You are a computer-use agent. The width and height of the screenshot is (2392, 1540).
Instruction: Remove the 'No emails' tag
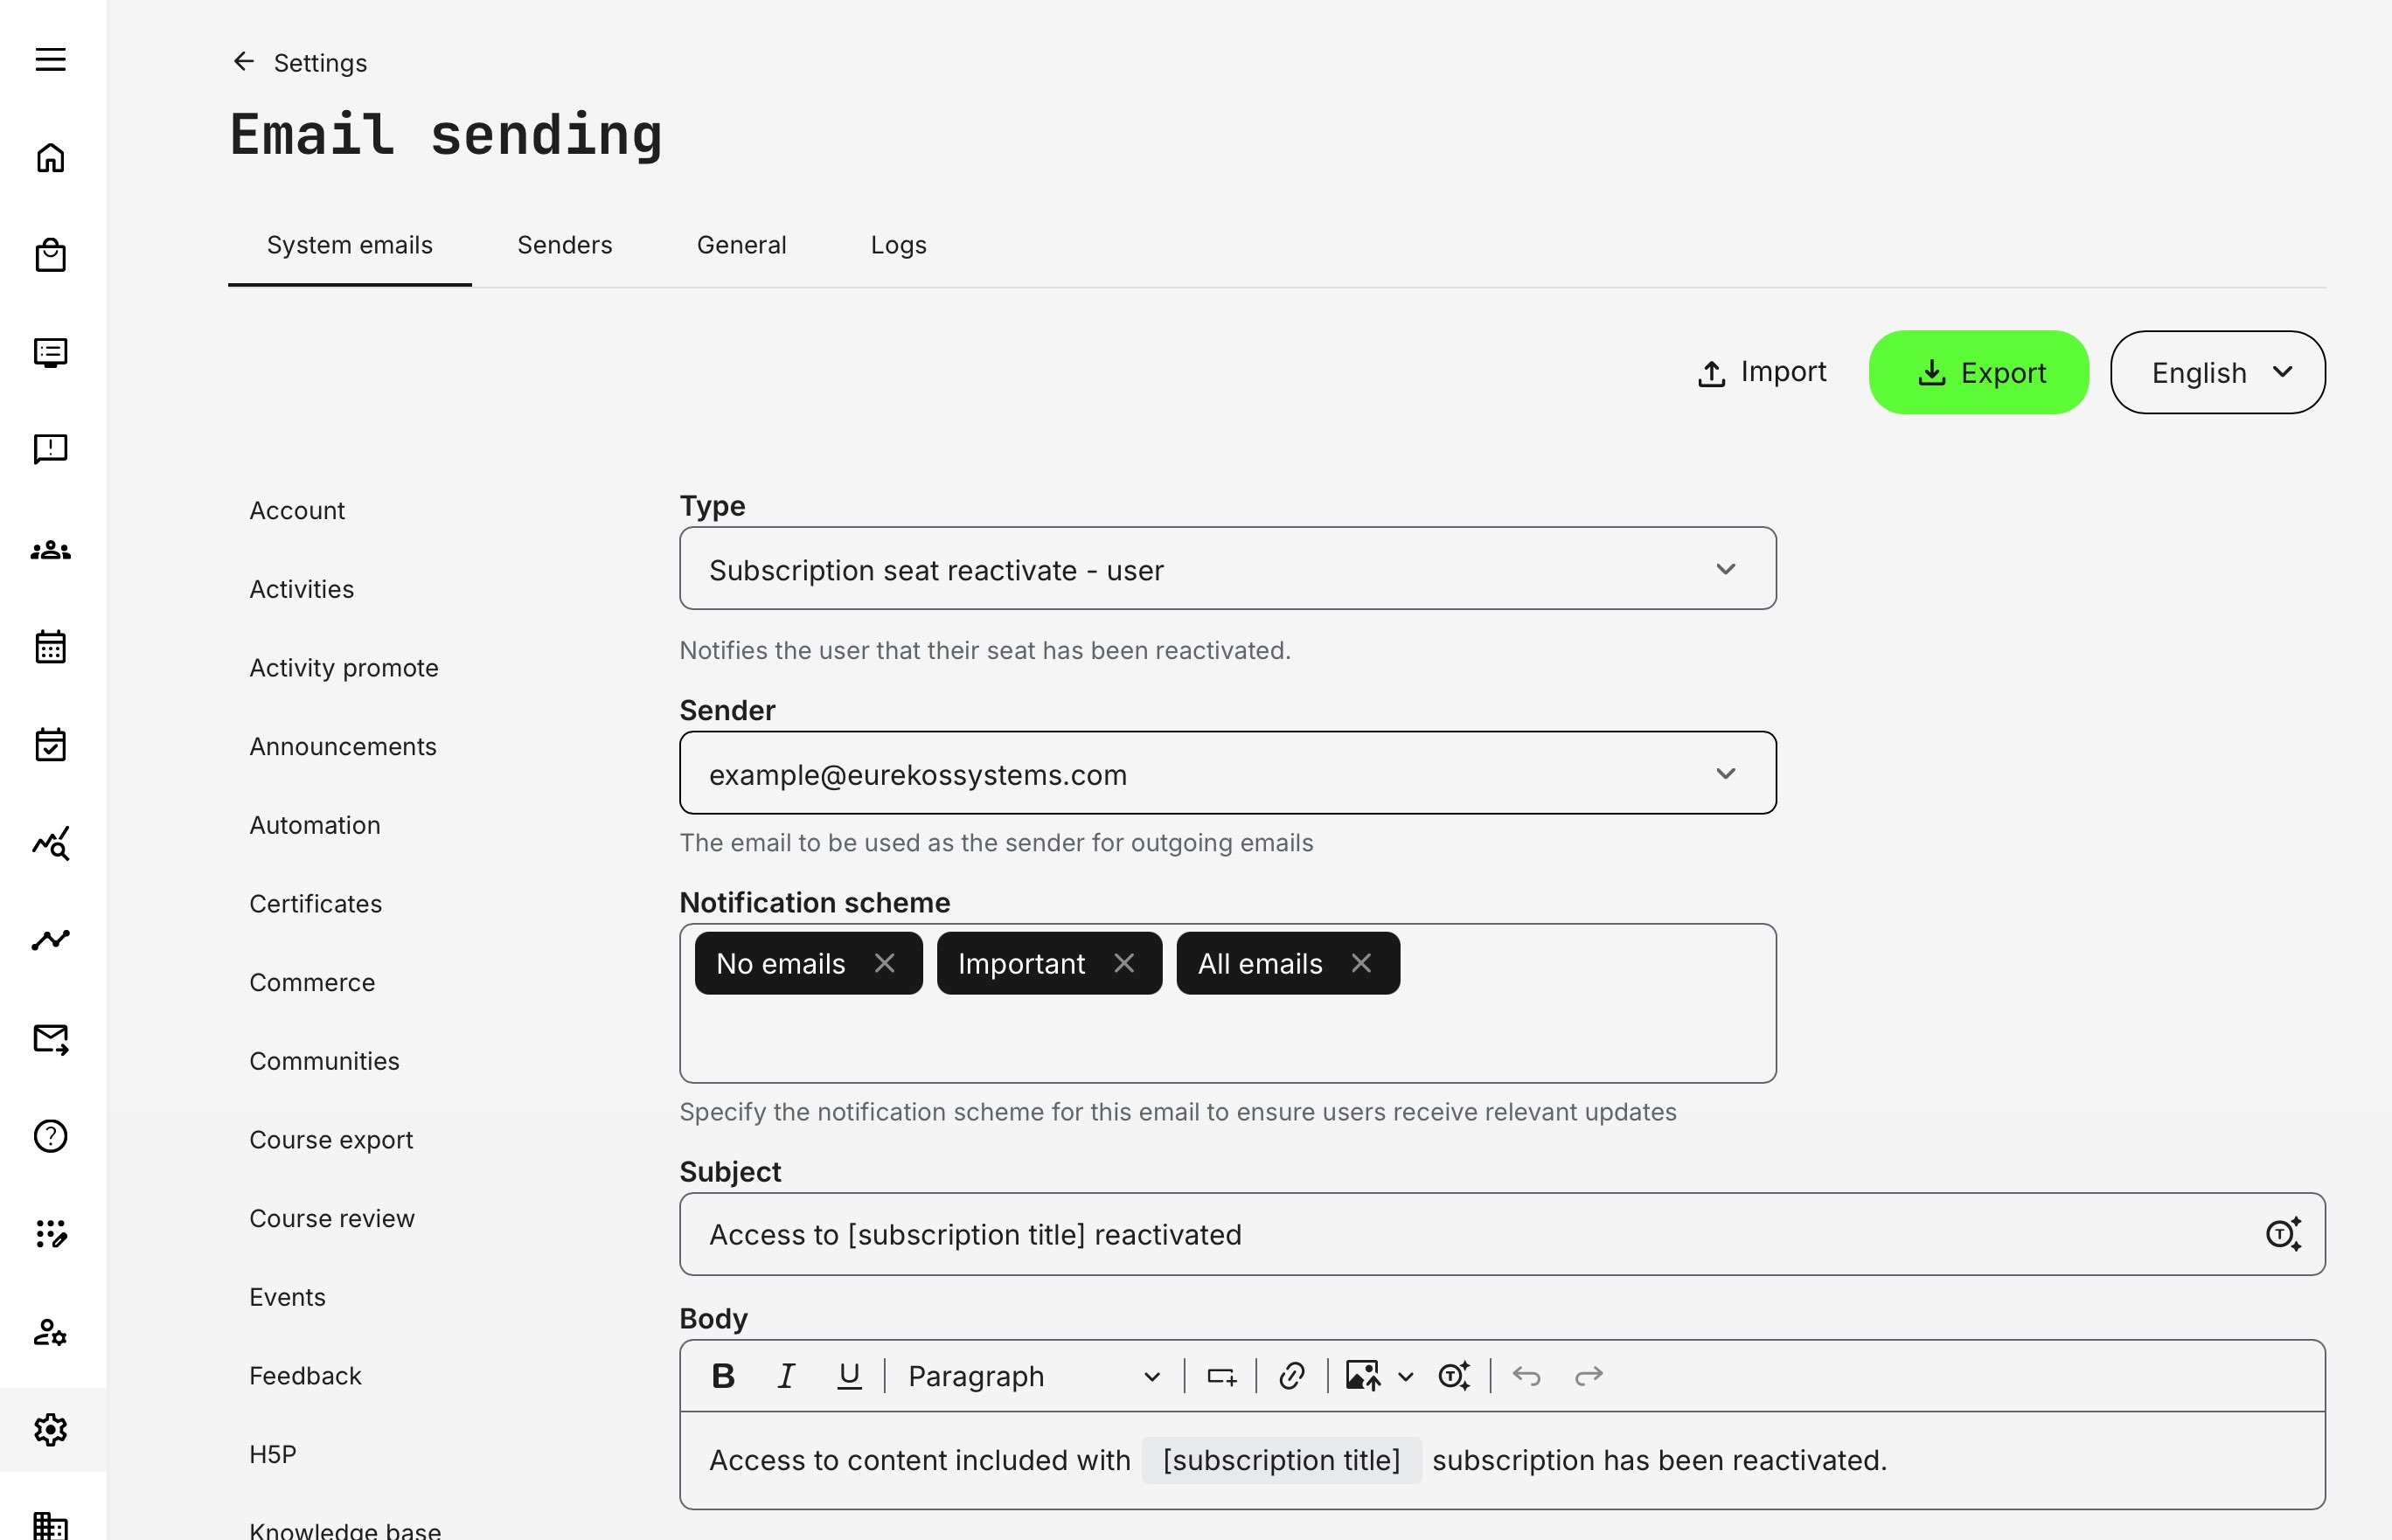tap(884, 963)
